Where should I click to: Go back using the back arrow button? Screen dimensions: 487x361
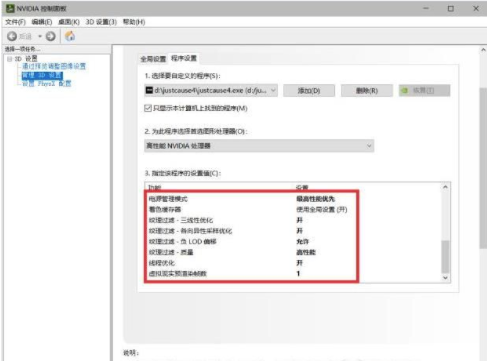pos(12,36)
